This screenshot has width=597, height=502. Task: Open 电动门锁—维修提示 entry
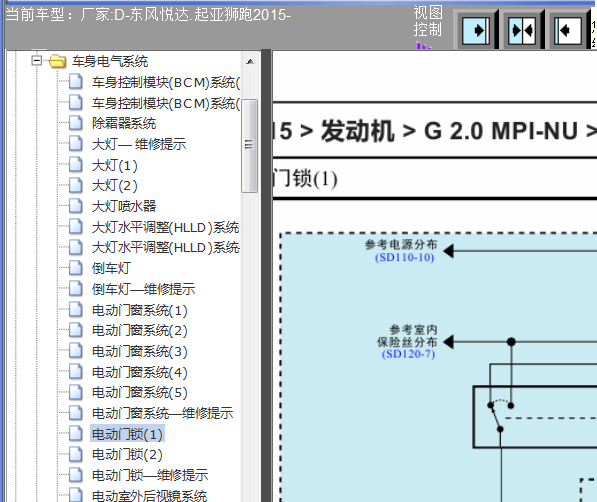pyautogui.click(x=150, y=475)
